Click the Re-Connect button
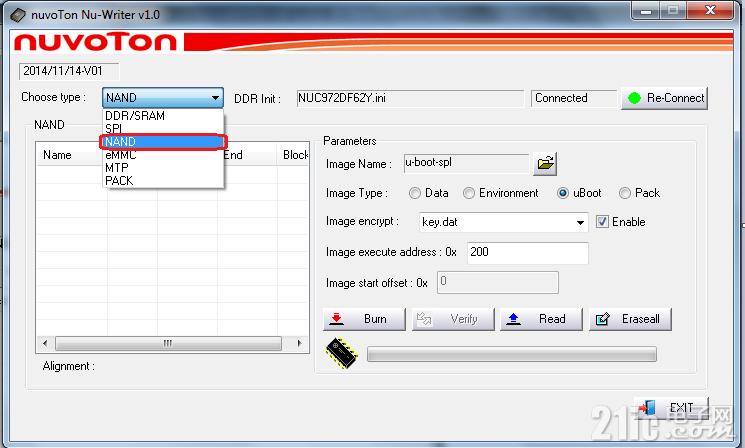This screenshot has height=448, width=745. point(664,98)
